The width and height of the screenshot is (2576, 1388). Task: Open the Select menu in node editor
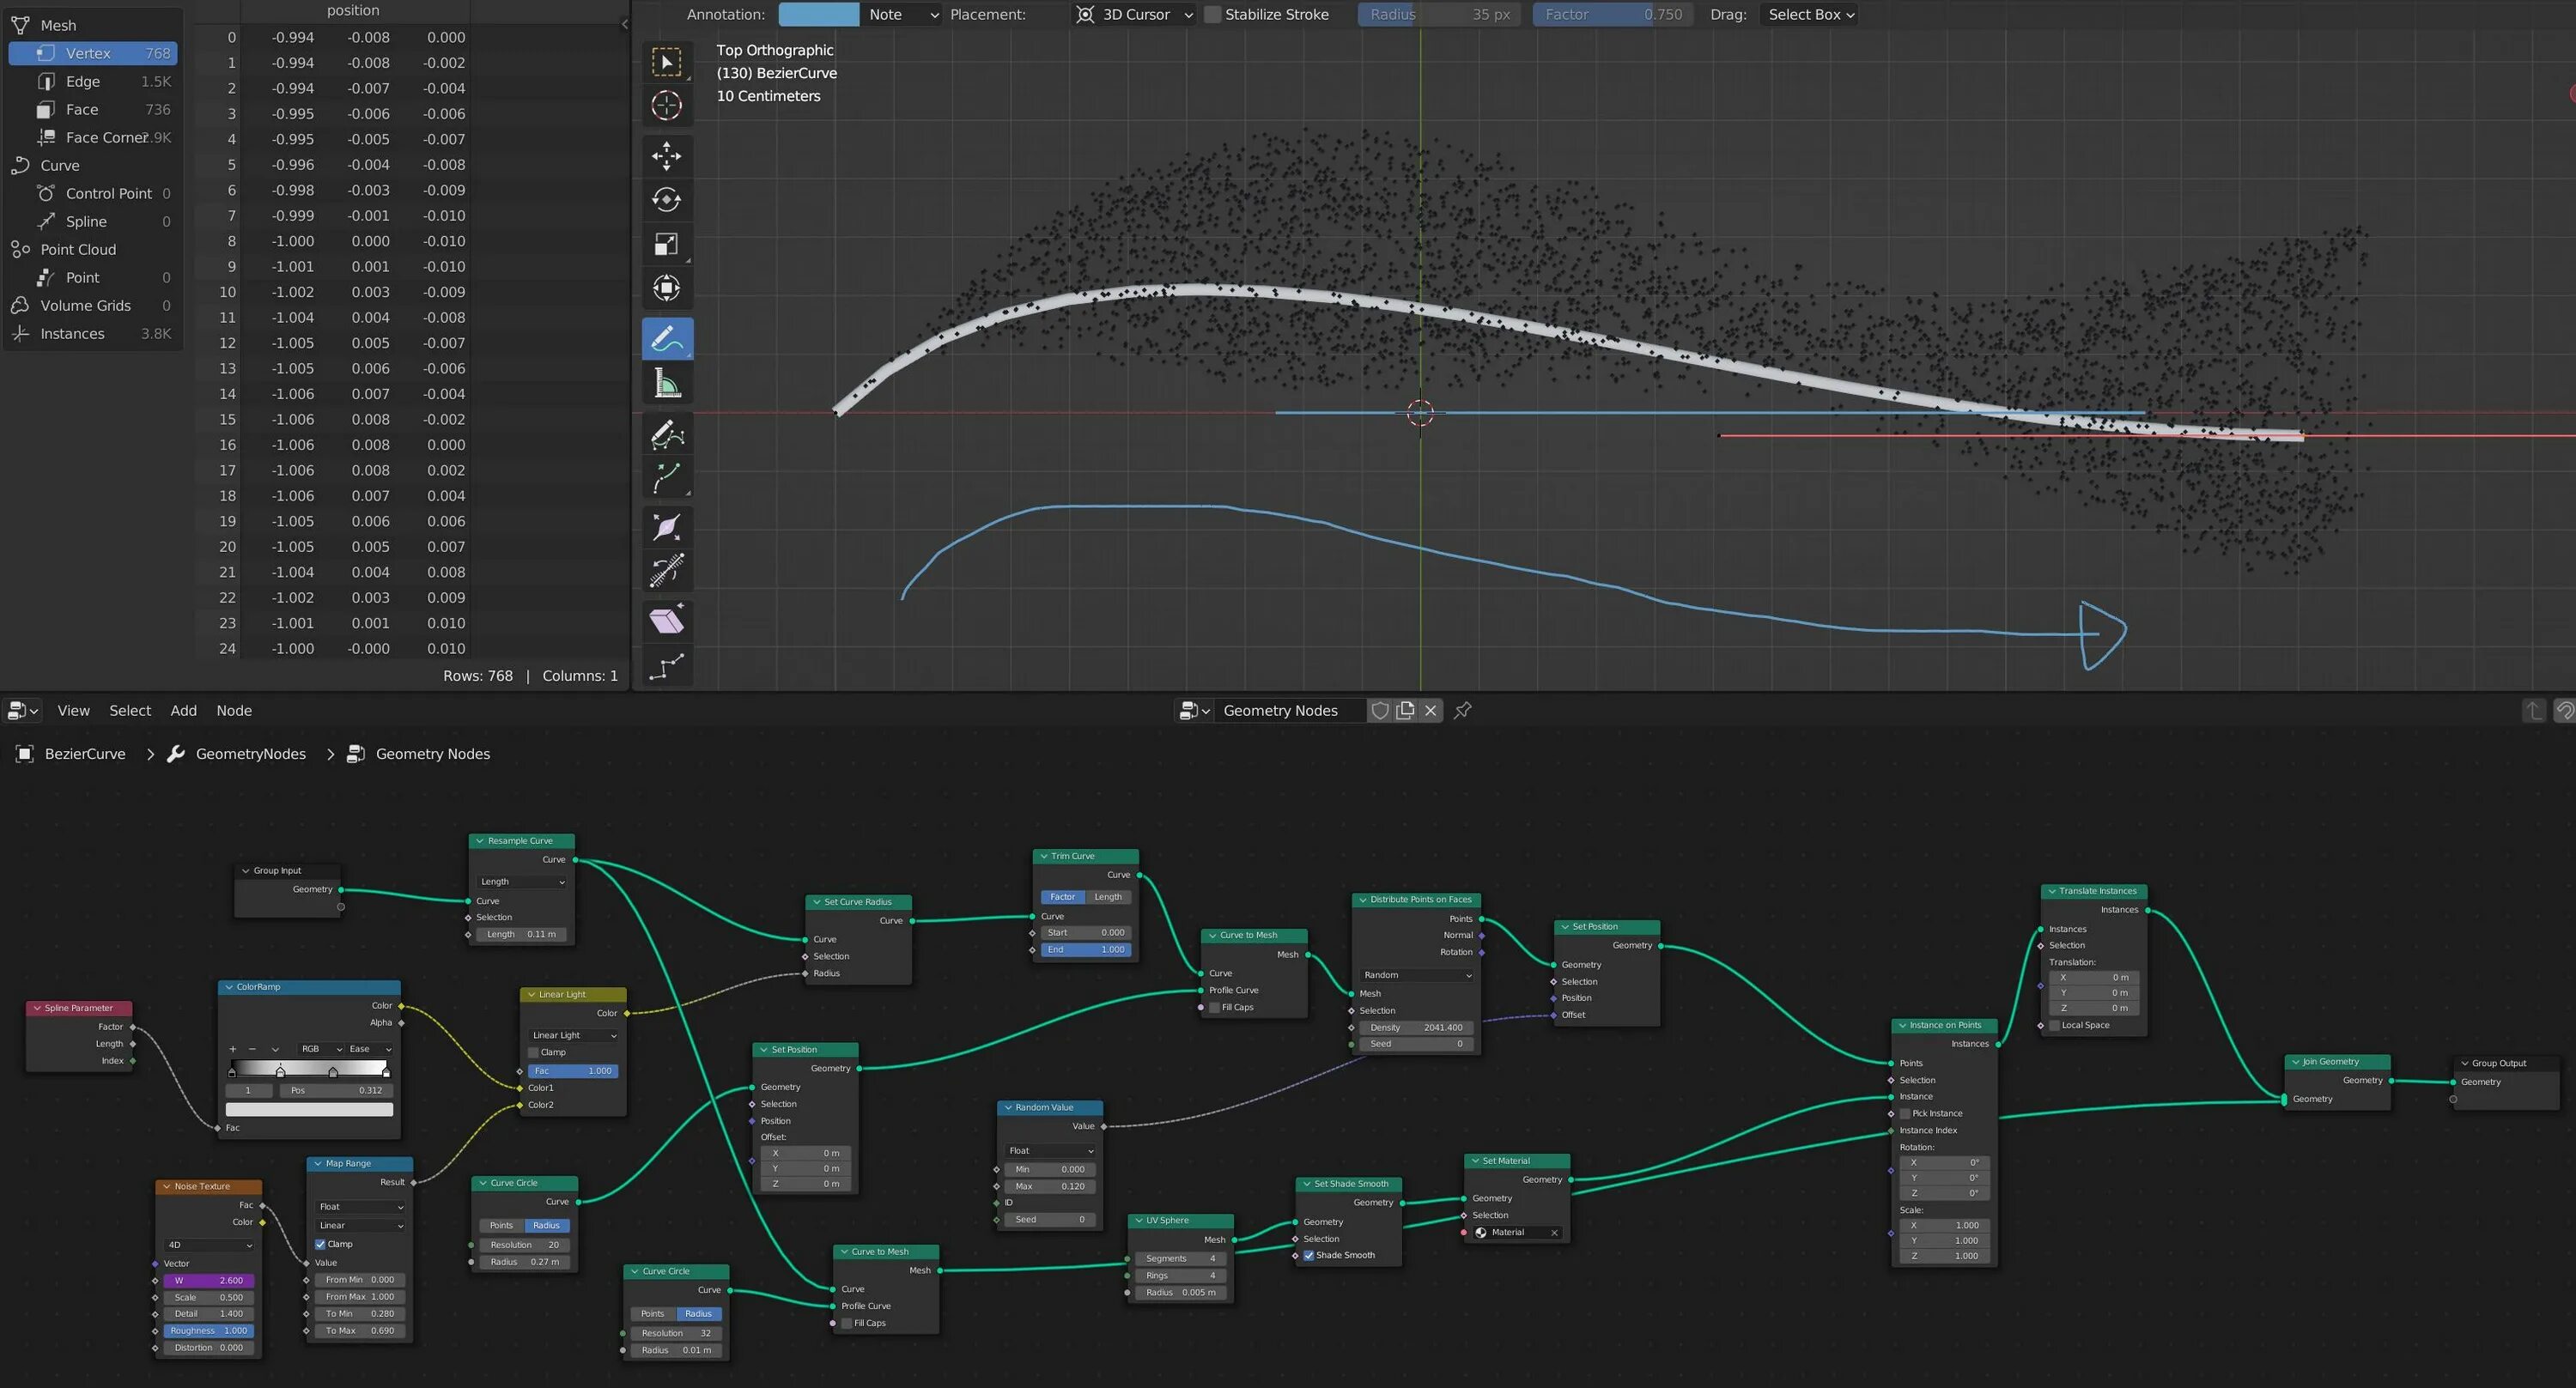(130, 710)
